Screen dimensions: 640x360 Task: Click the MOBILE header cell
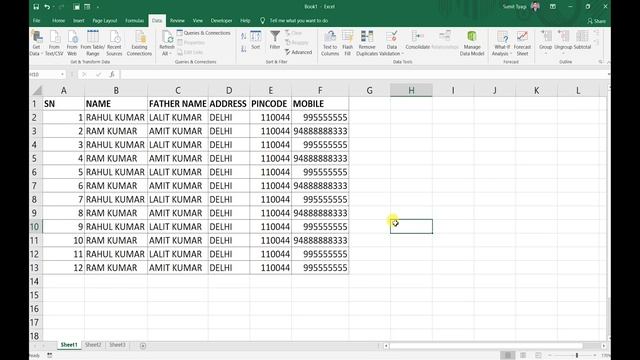tap(320, 104)
